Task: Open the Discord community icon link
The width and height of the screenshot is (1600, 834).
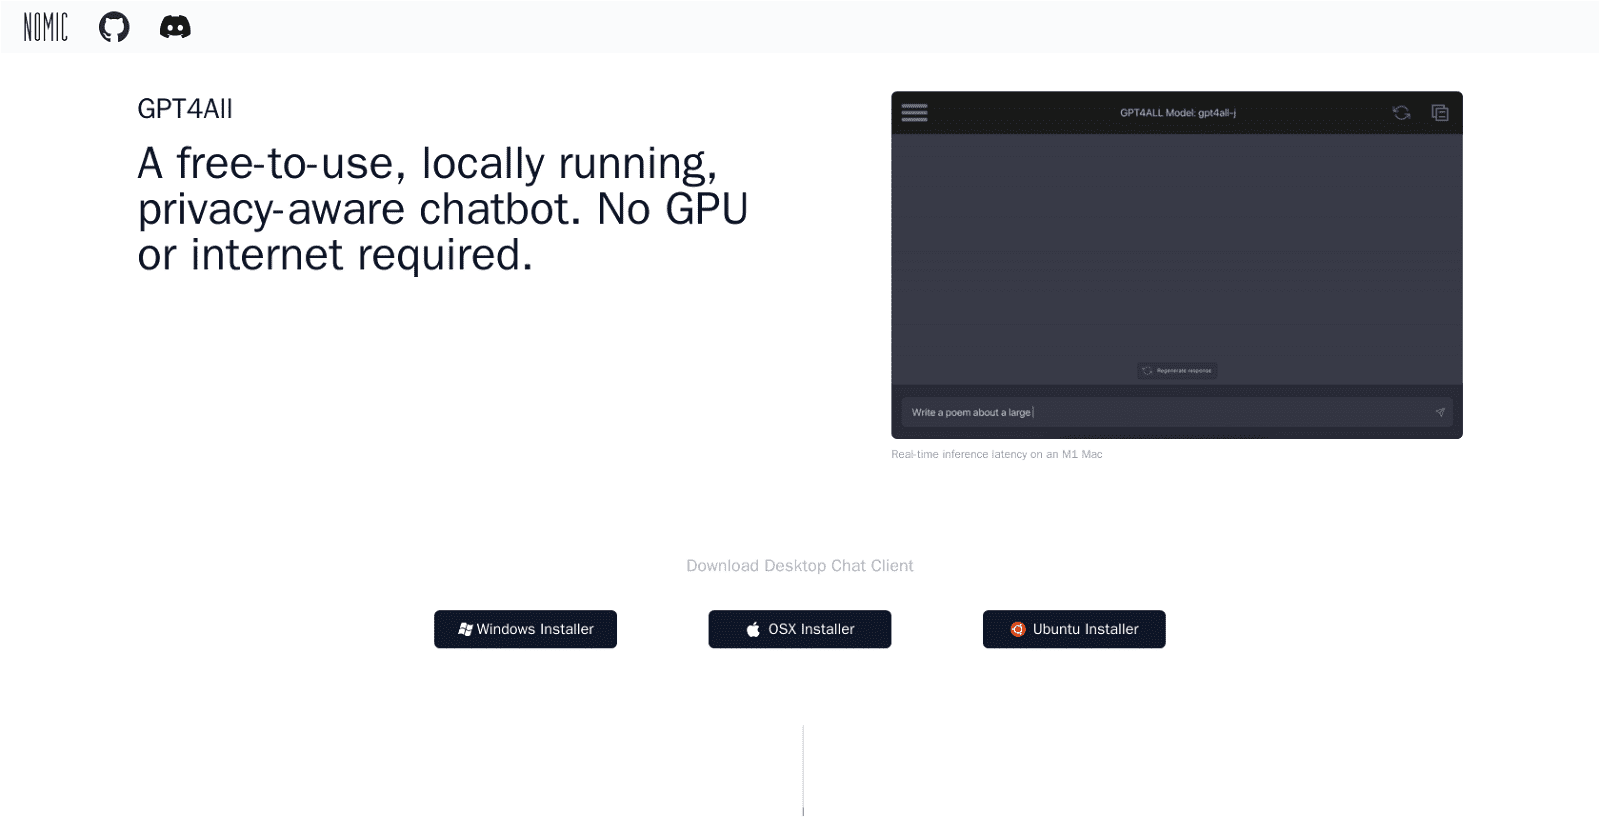Action: pyautogui.click(x=175, y=27)
